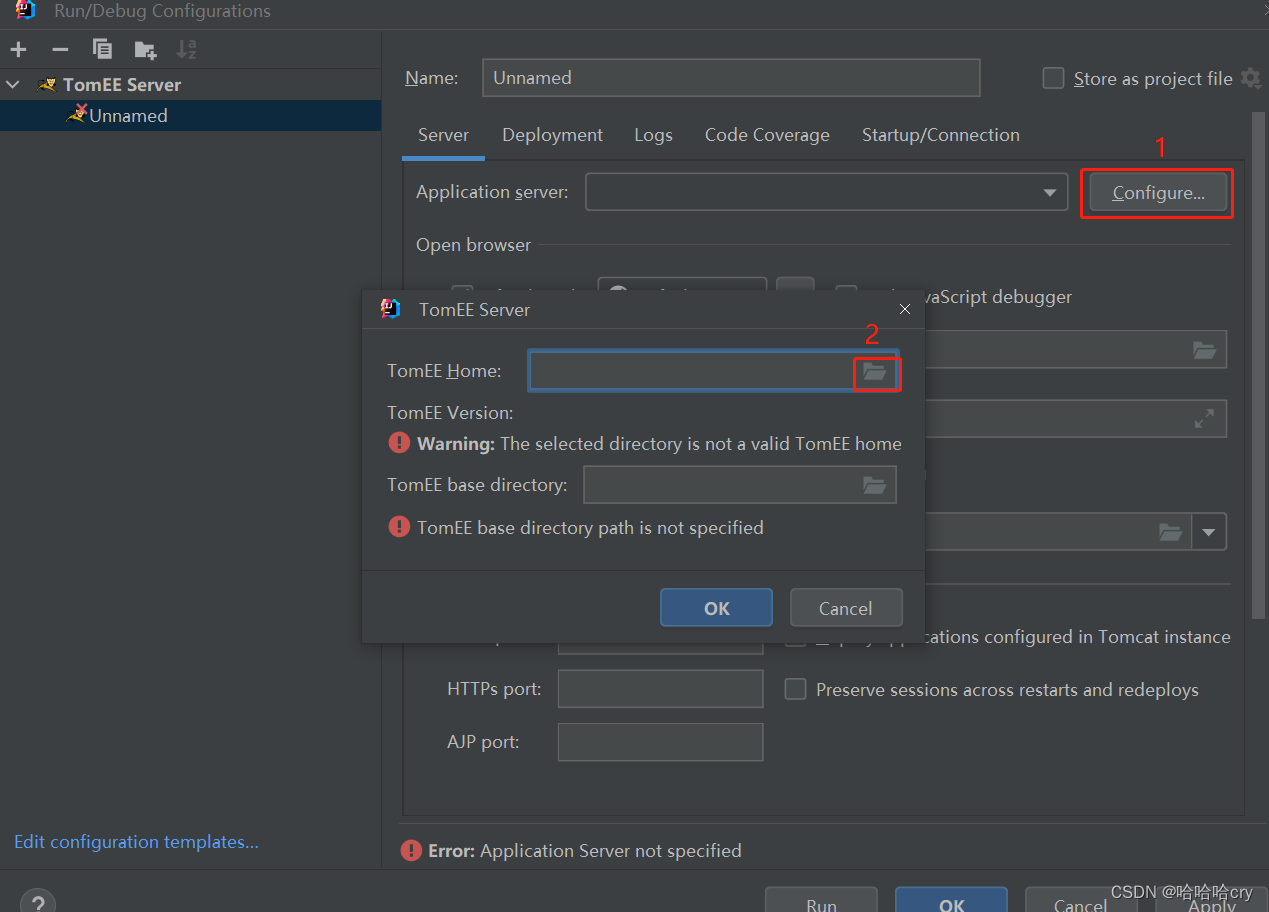This screenshot has width=1269, height=912.
Task: Open Edit configuration templates link
Action: [136, 842]
